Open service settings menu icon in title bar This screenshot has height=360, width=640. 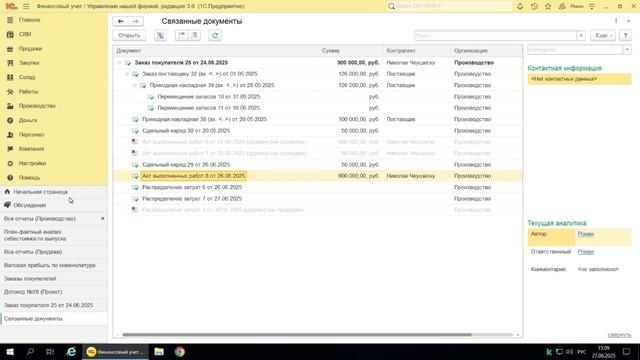click(x=592, y=6)
